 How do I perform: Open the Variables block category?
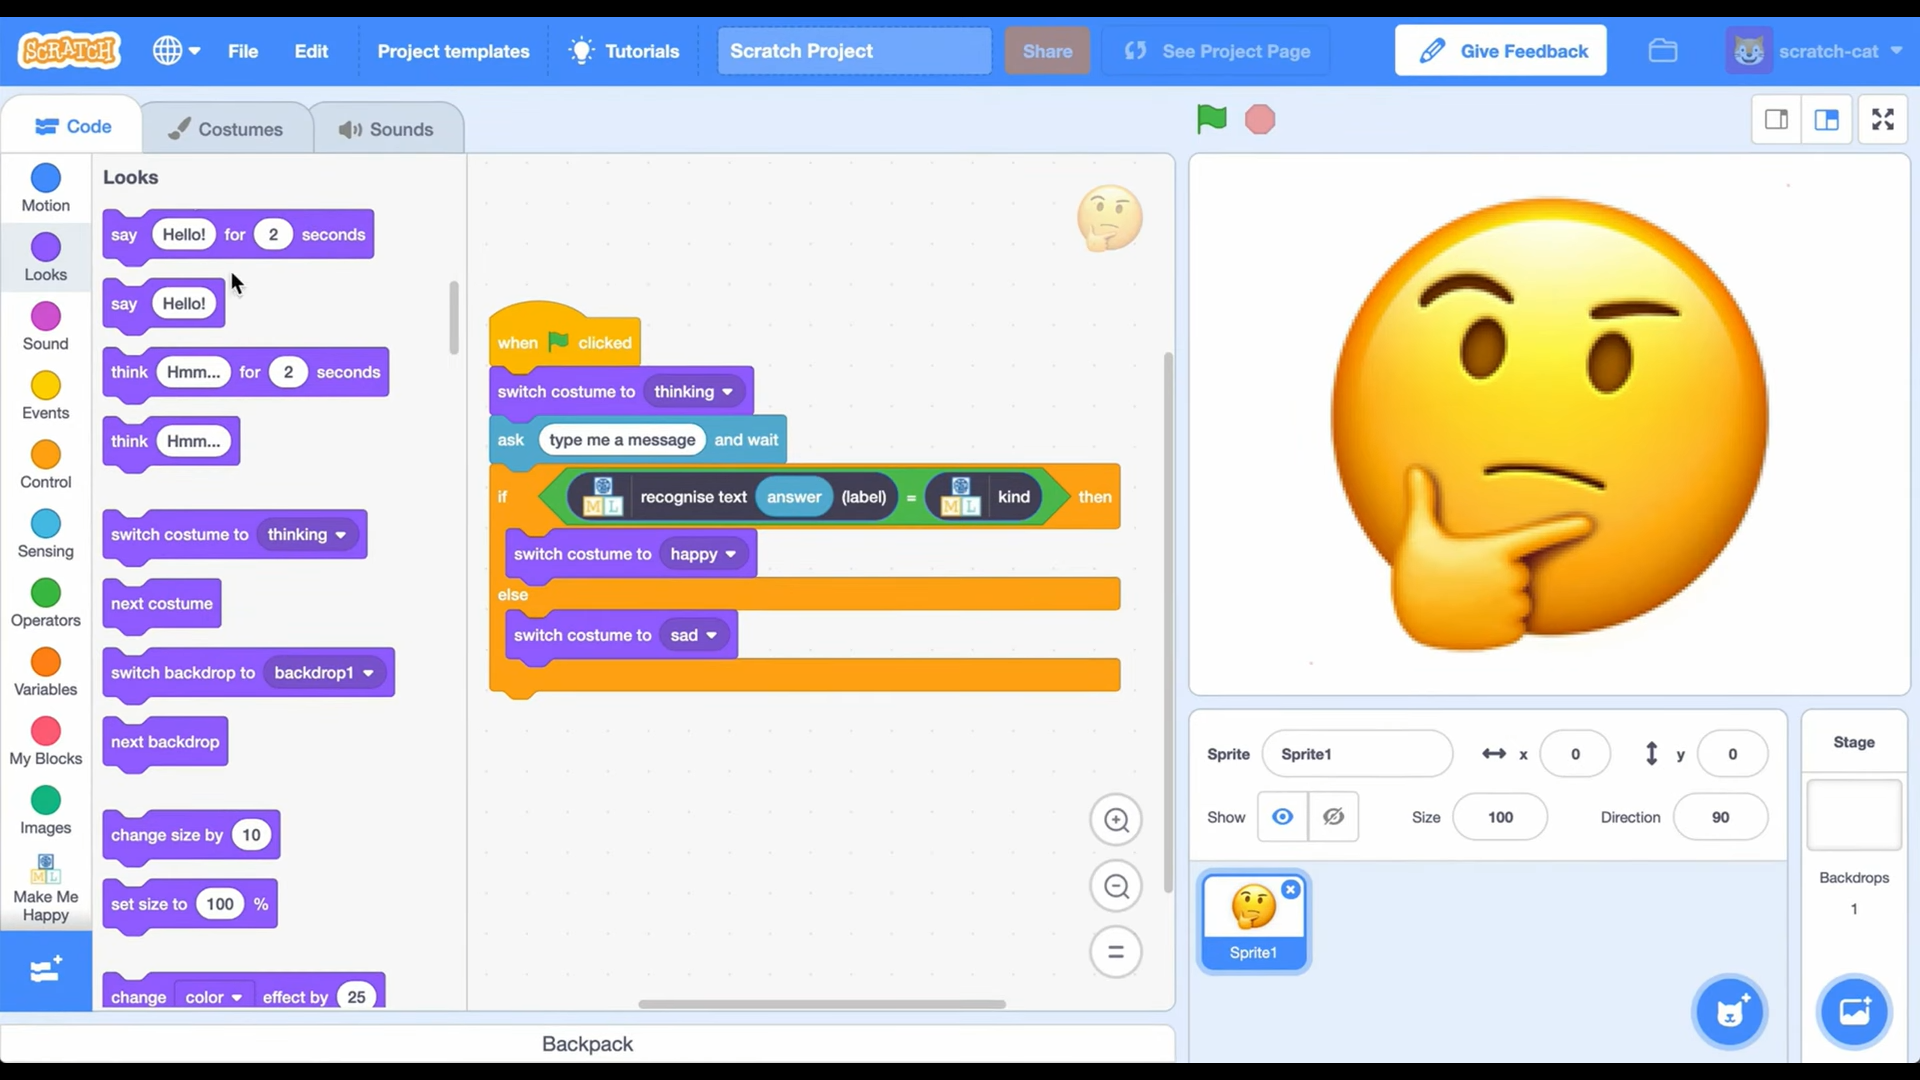click(44, 669)
